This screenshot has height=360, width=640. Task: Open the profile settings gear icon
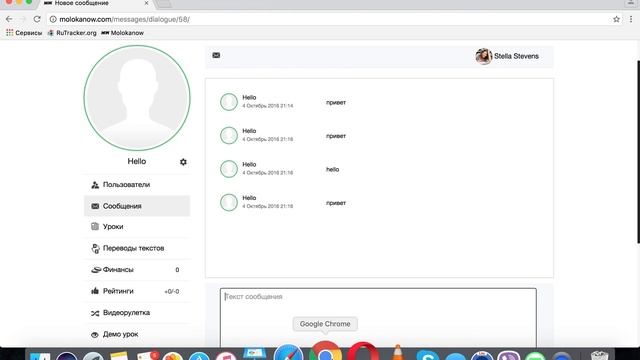[x=183, y=162]
